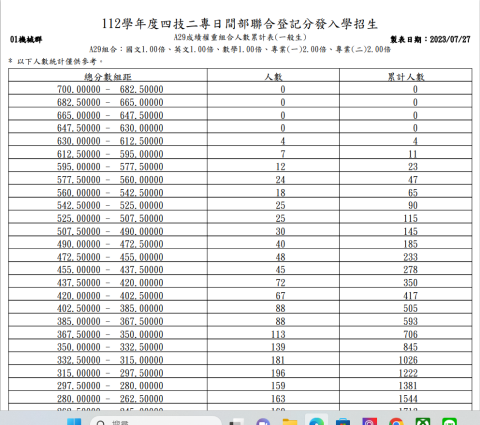Click the title 112學年度四技二專日間部聯合登記分發入學招生
This screenshot has width=480, height=425.
[239, 24]
